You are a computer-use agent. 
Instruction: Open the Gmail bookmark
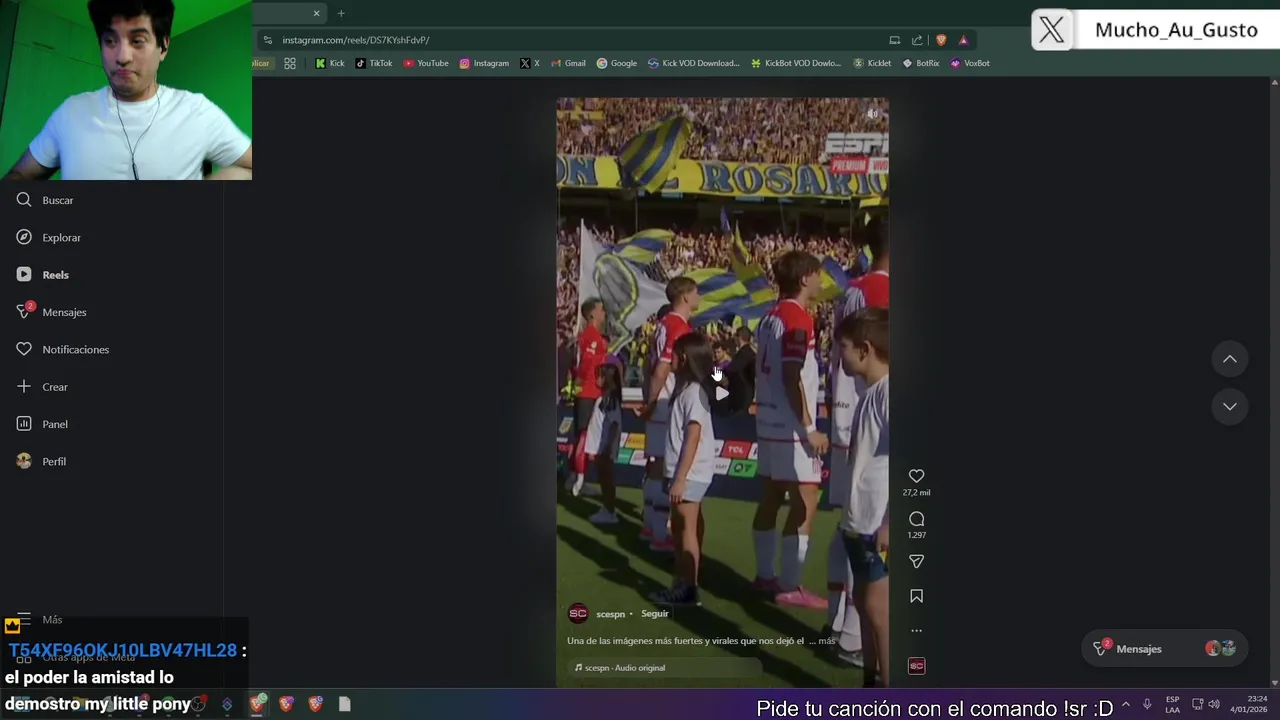pos(568,63)
